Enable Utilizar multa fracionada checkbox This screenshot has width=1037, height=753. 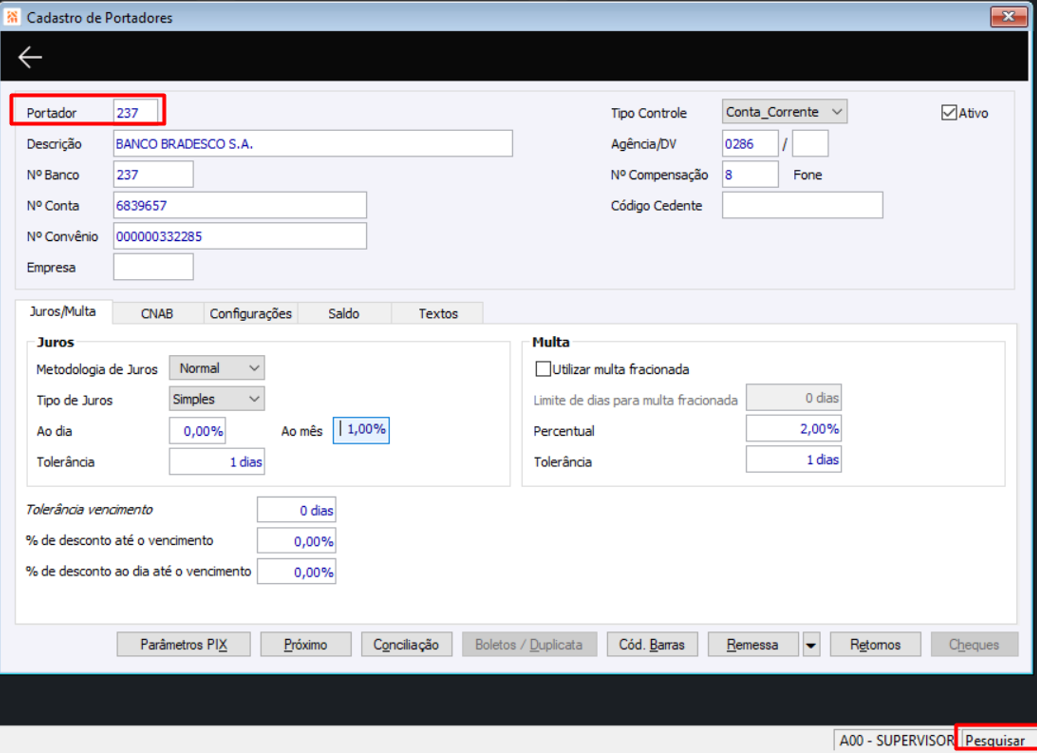coord(542,369)
